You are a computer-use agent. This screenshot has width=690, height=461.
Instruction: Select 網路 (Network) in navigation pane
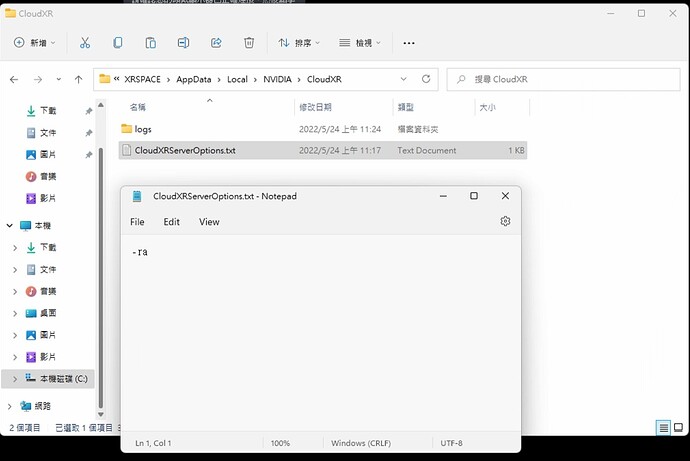(36, 406)
